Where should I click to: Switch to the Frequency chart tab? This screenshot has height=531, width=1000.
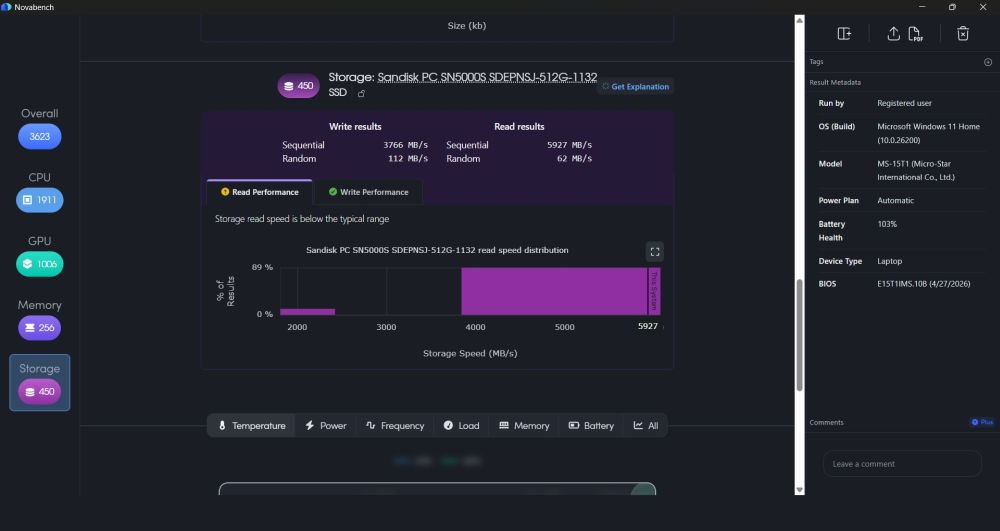click(x=395, y=425)
